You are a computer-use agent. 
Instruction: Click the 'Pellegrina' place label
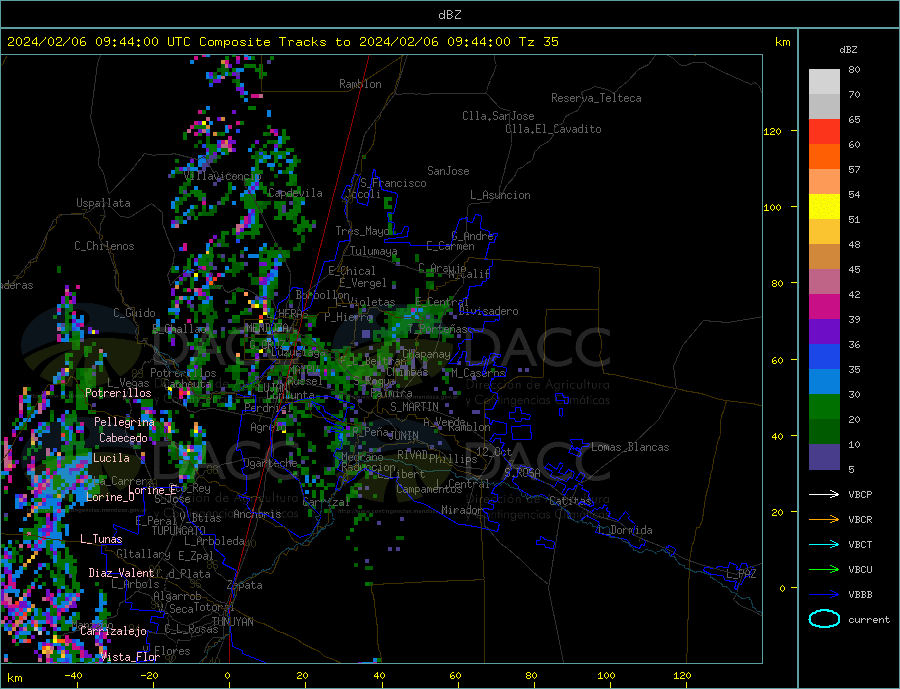point(125,422)
